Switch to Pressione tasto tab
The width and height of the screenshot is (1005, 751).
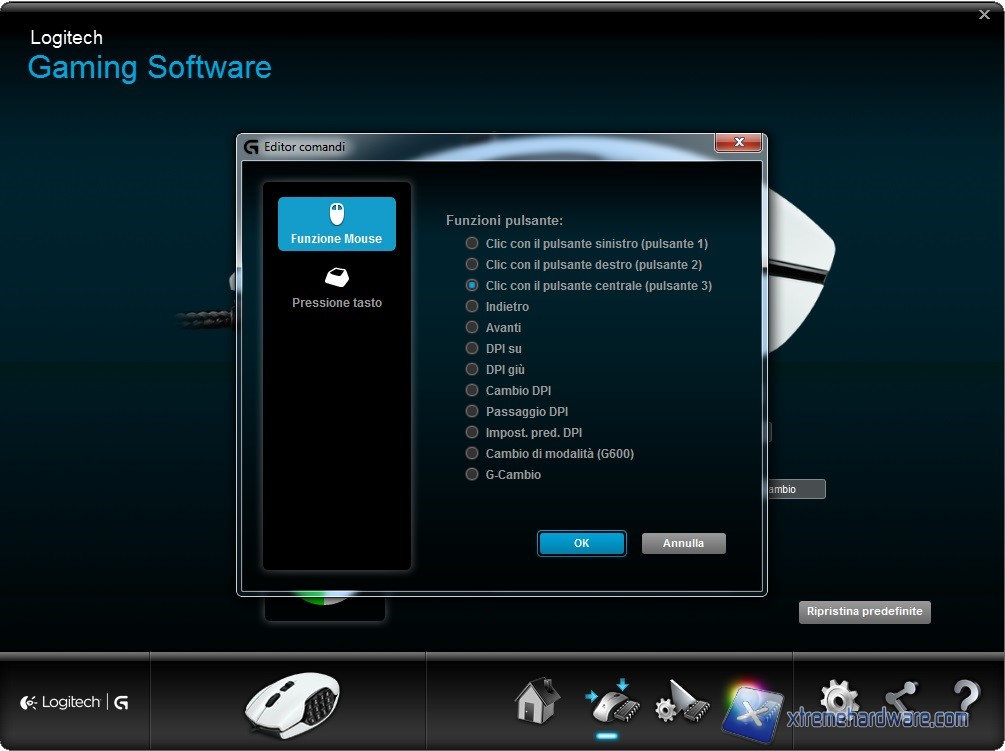click(337, 287)
